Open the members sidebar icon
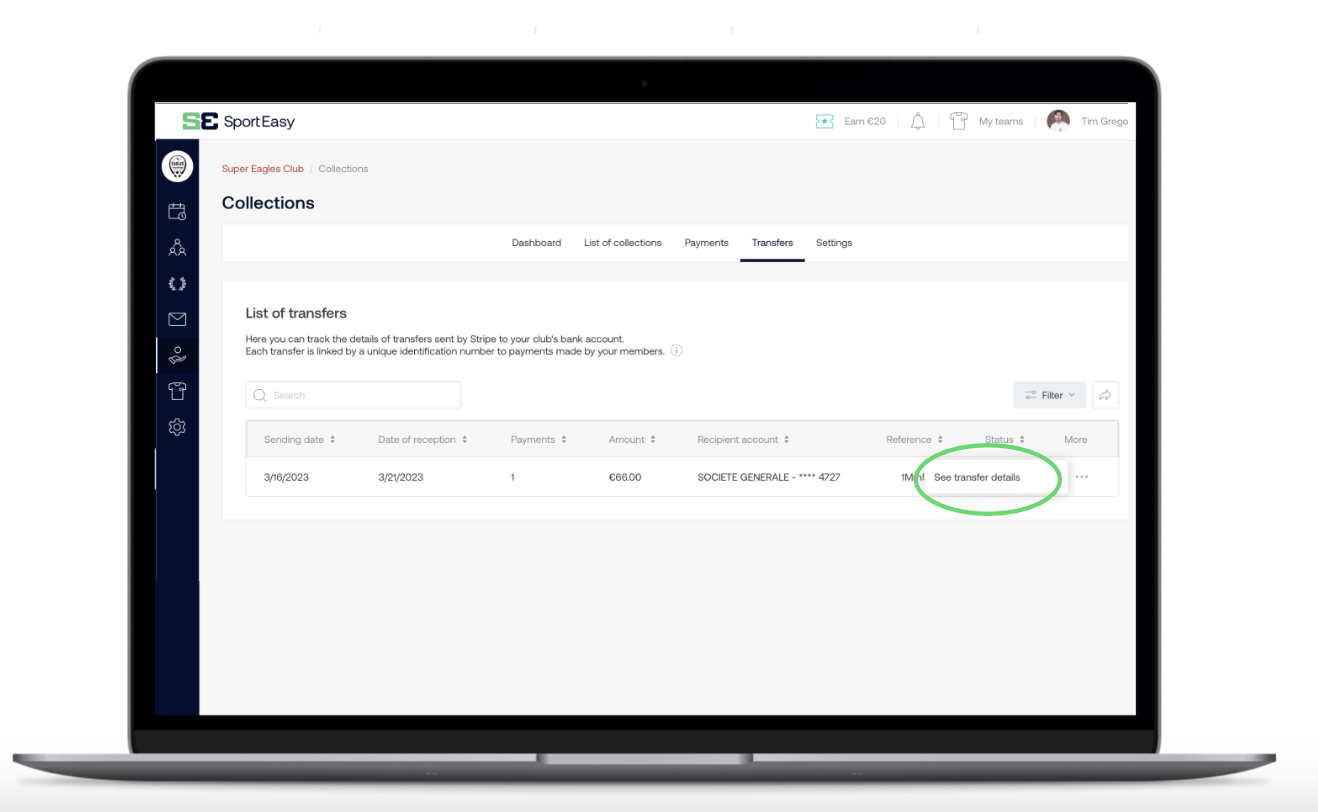1318x812 pixels. (x=177, y=247)
